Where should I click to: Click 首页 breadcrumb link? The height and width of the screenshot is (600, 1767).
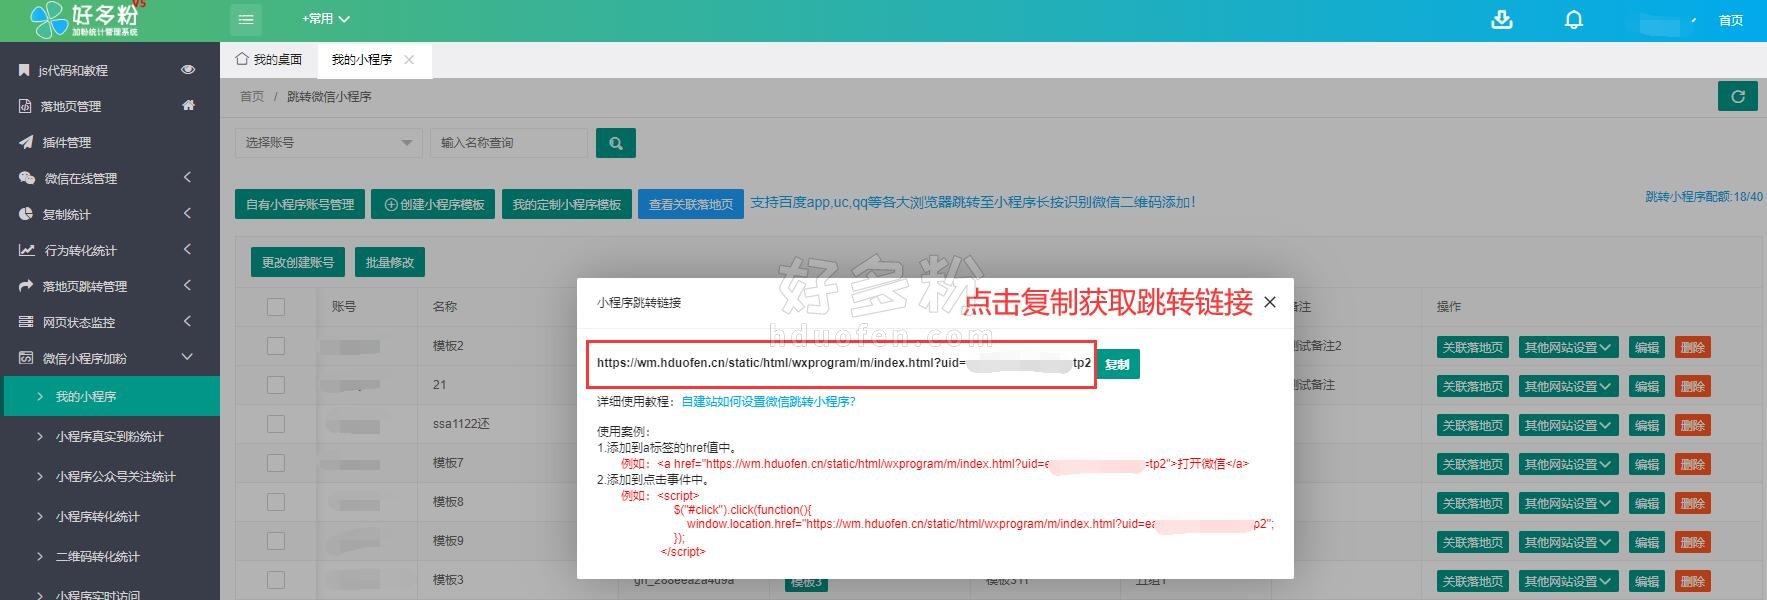252,97
